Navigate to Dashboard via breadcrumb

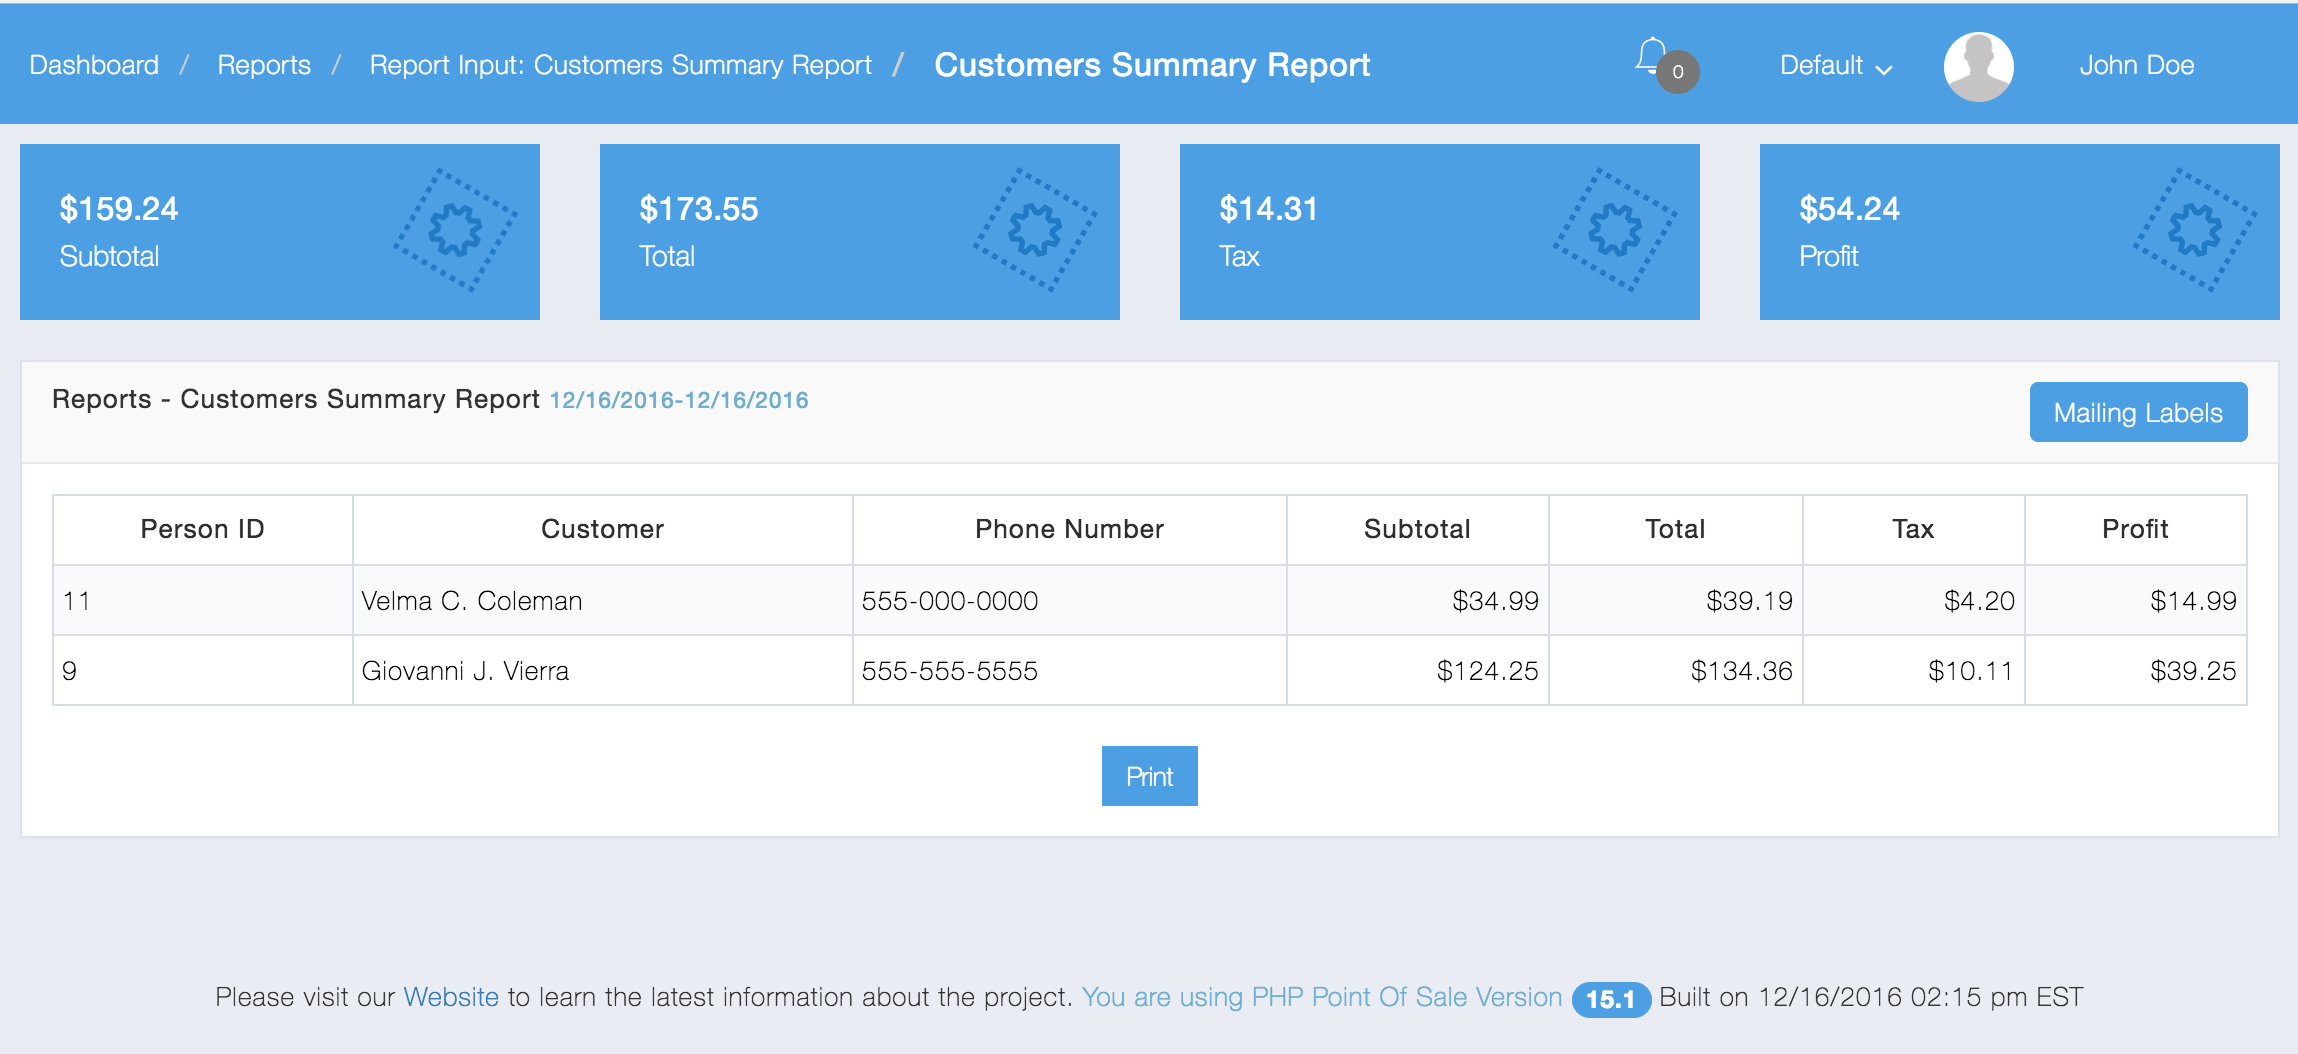click(95, 64)
